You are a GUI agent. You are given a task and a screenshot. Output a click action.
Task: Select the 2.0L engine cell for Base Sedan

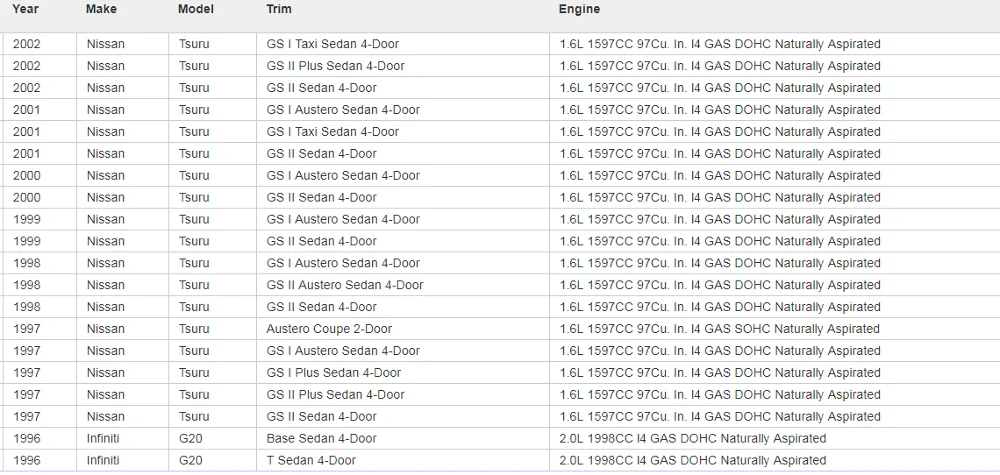pos(692,439)
